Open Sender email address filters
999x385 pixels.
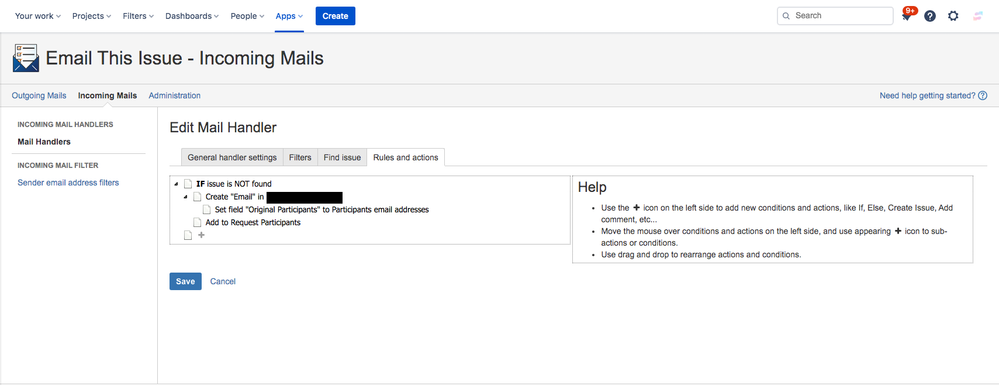coord(68,183)
